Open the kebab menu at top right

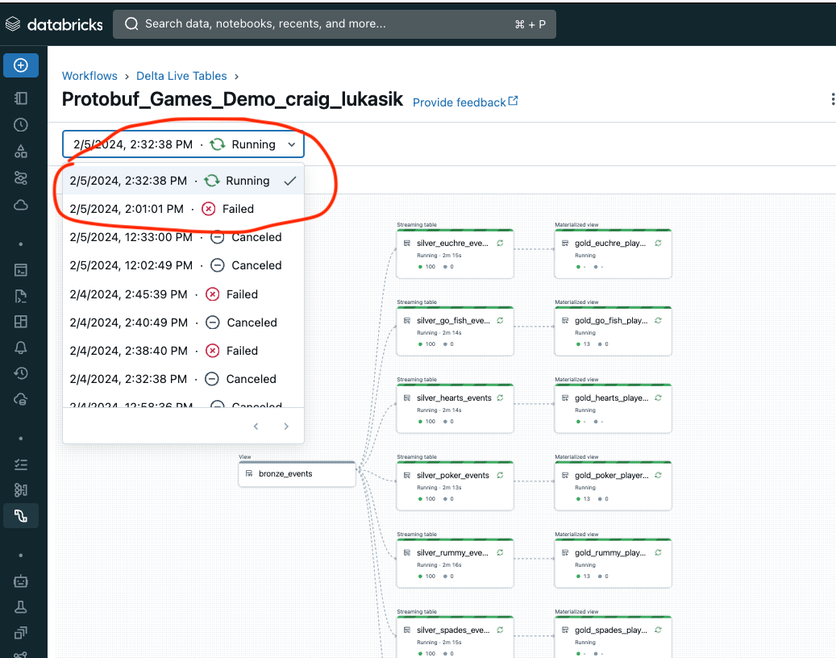[832, 99]
